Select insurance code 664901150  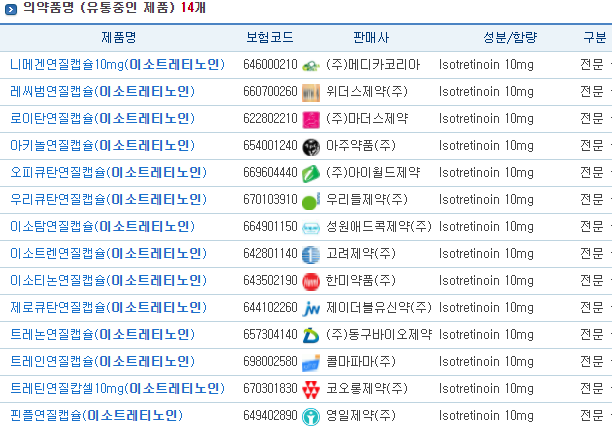270,226
